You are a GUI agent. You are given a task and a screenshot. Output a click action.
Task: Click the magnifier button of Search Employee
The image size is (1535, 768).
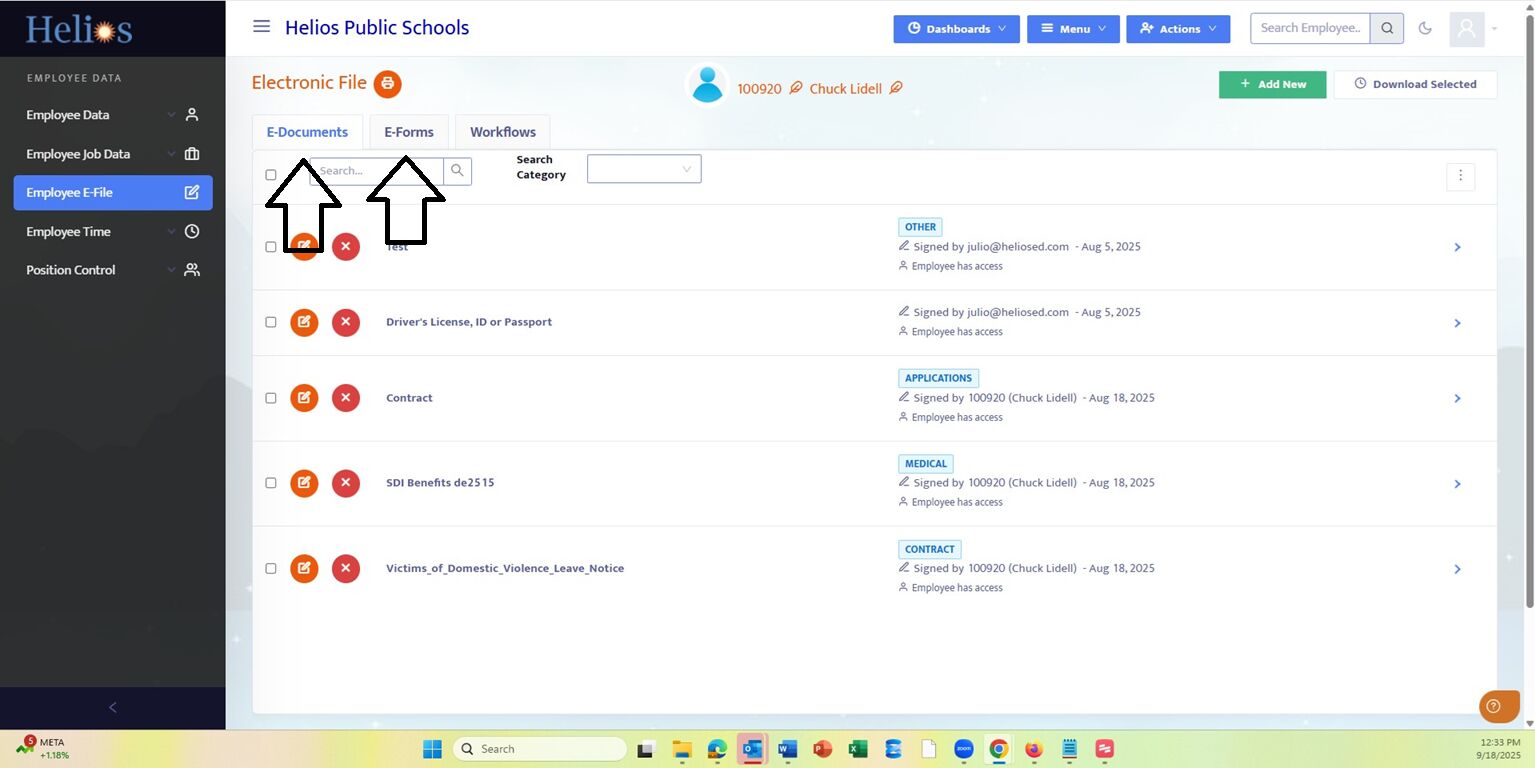(1387, 28)
